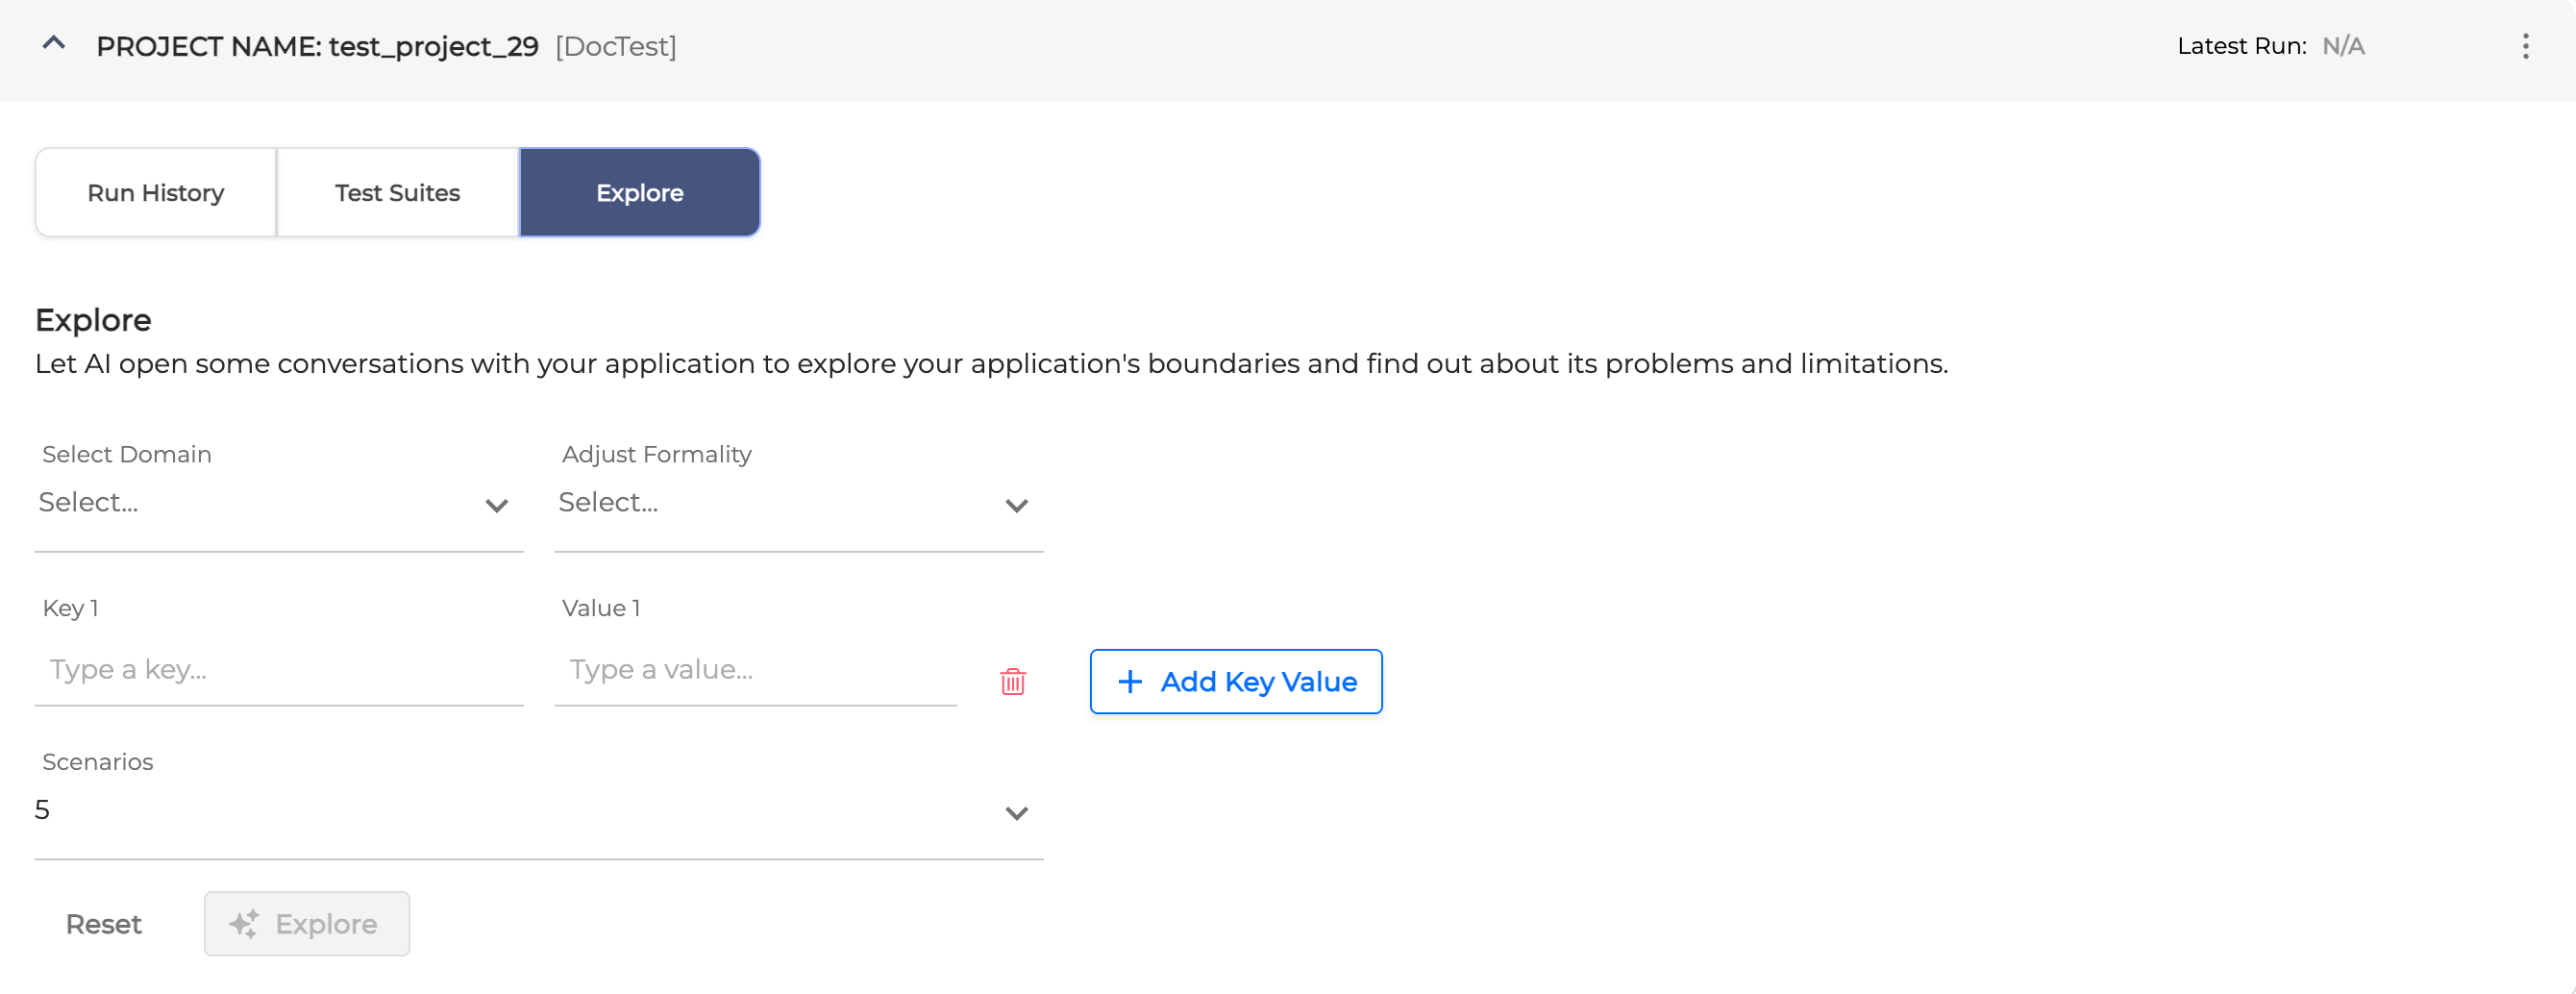Open the Adjust Formality dropdown
Screen dimensions: 2576x994
(x=780, y=503)
